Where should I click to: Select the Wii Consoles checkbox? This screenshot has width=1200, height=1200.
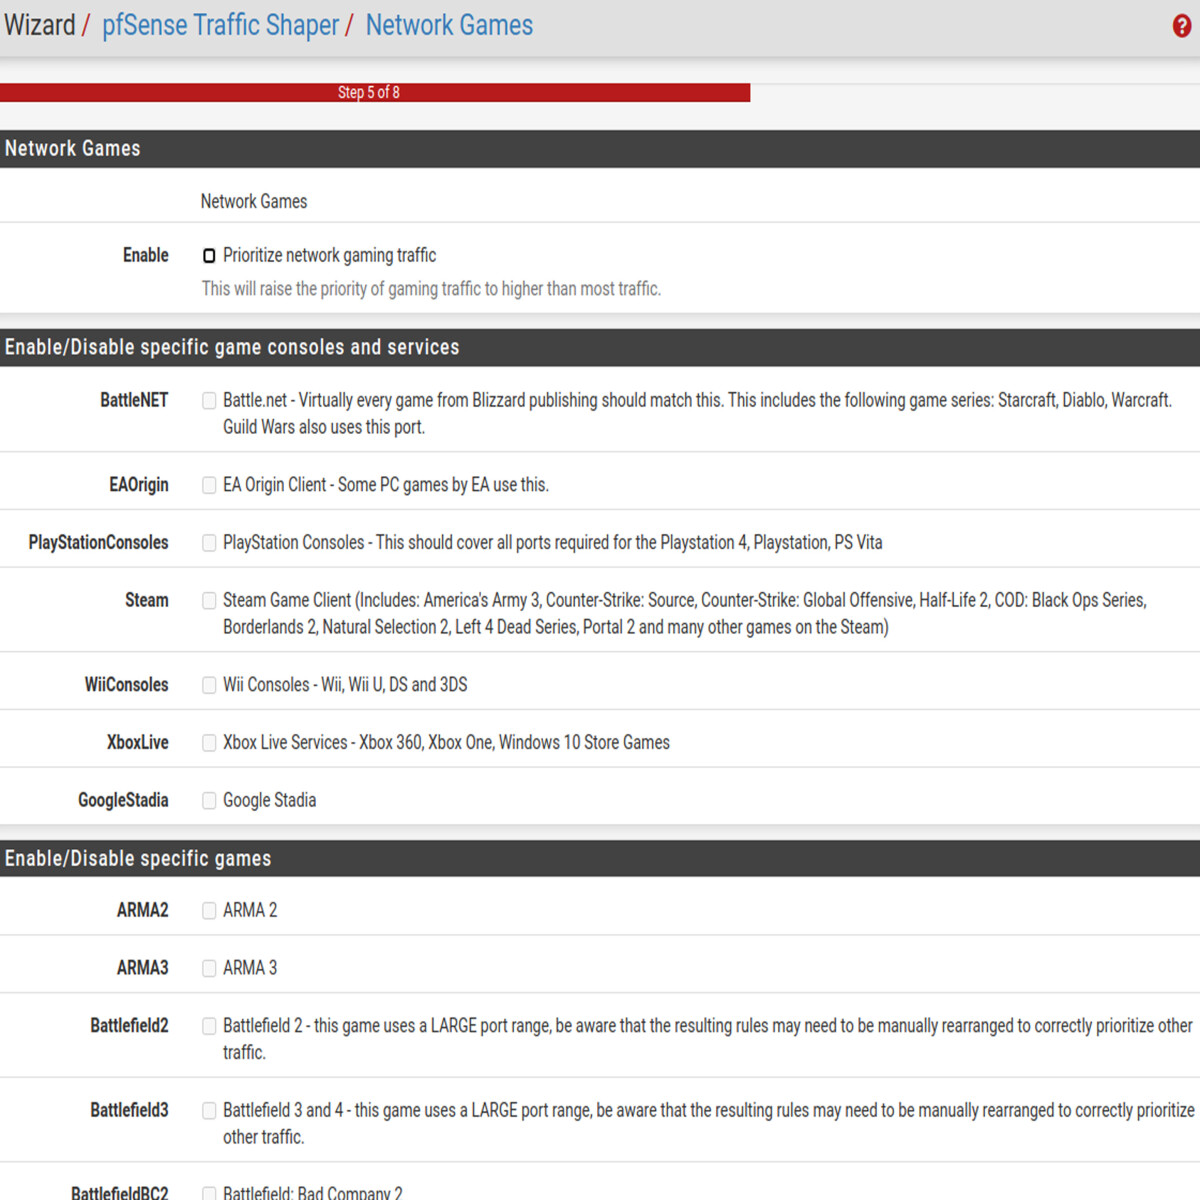pyautogui.click(x=209, y=685)
